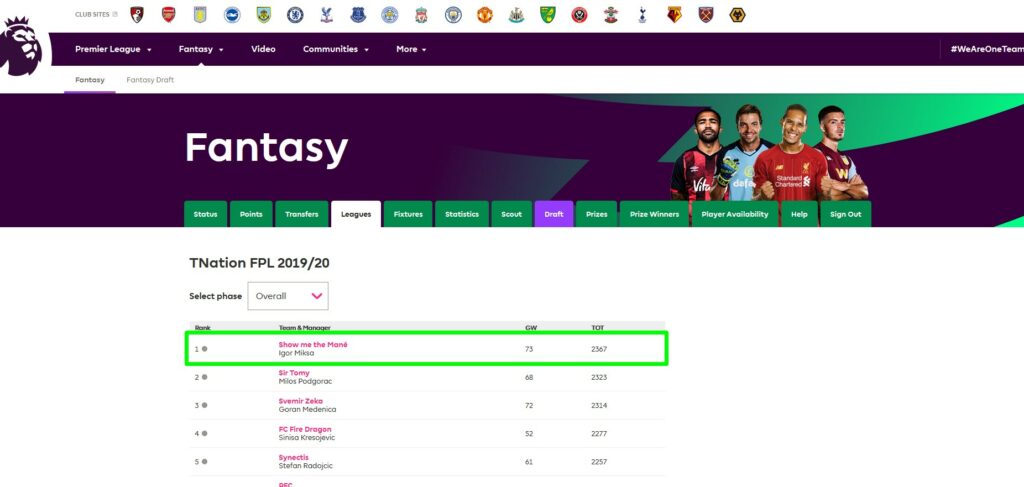The width and height of the screenshot is (1024, 487).
Task: Open the Select phase Overall dropdown
Action: pos(288,296)
